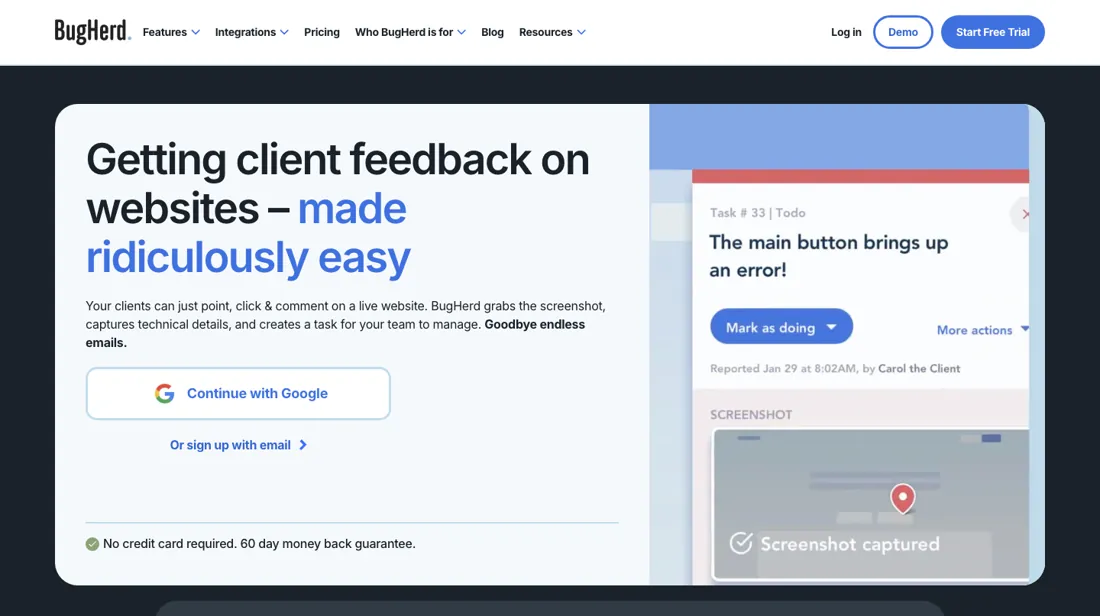Click Continue with Google button
This screenshot has height=616, width=1100.
[x=238, y=394]
